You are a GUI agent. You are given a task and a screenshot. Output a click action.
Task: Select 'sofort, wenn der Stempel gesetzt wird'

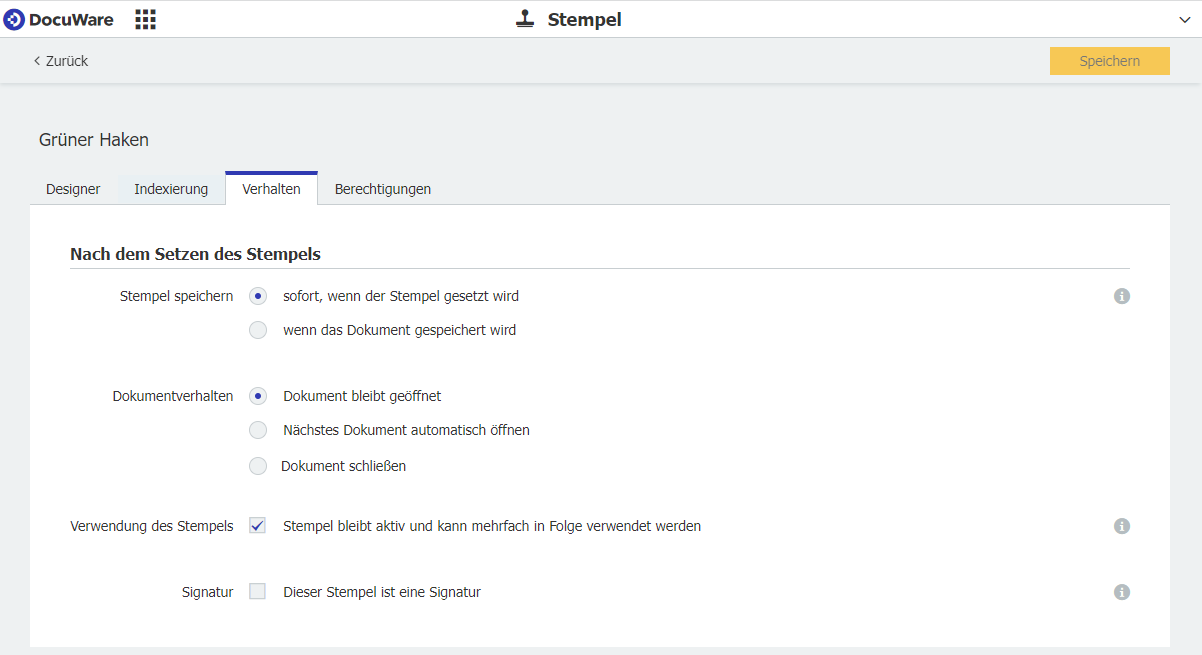[258, 296]
